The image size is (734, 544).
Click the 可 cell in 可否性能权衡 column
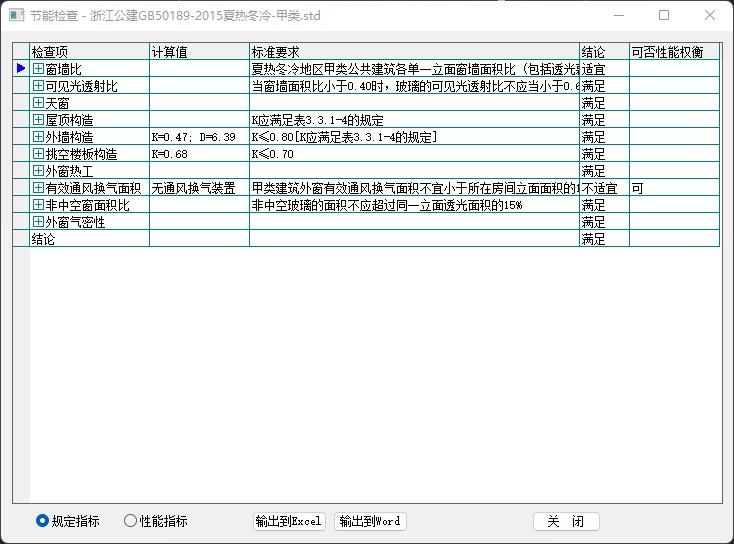637,188
